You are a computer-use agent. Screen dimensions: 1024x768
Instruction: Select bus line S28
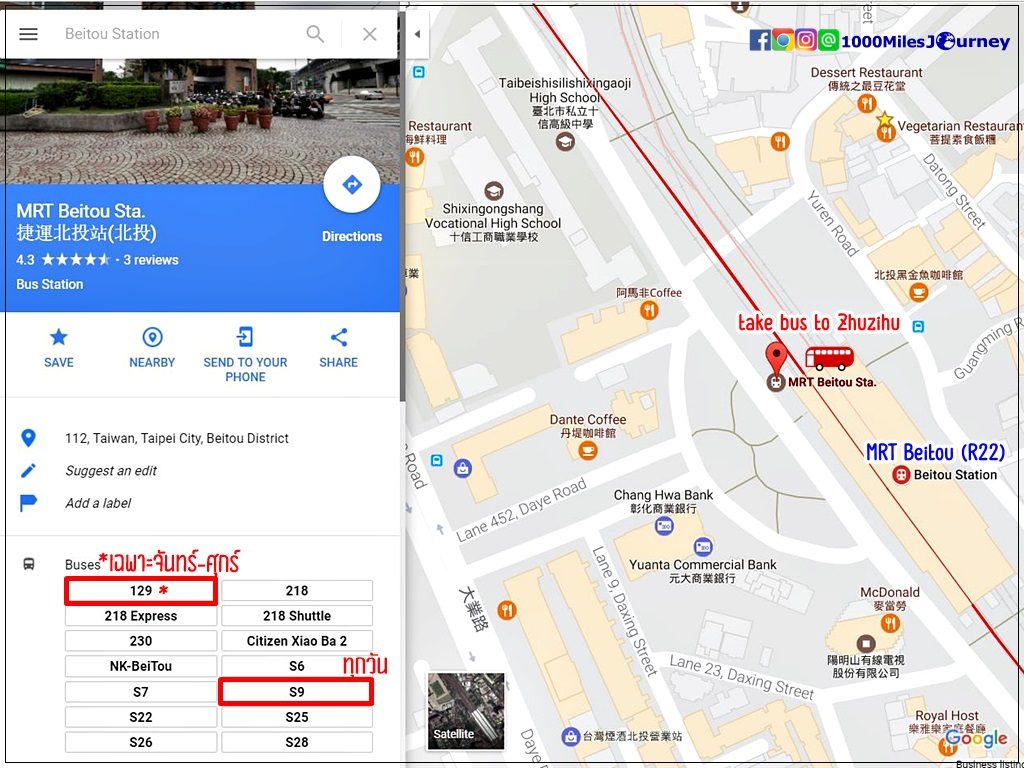pos(296,742)
